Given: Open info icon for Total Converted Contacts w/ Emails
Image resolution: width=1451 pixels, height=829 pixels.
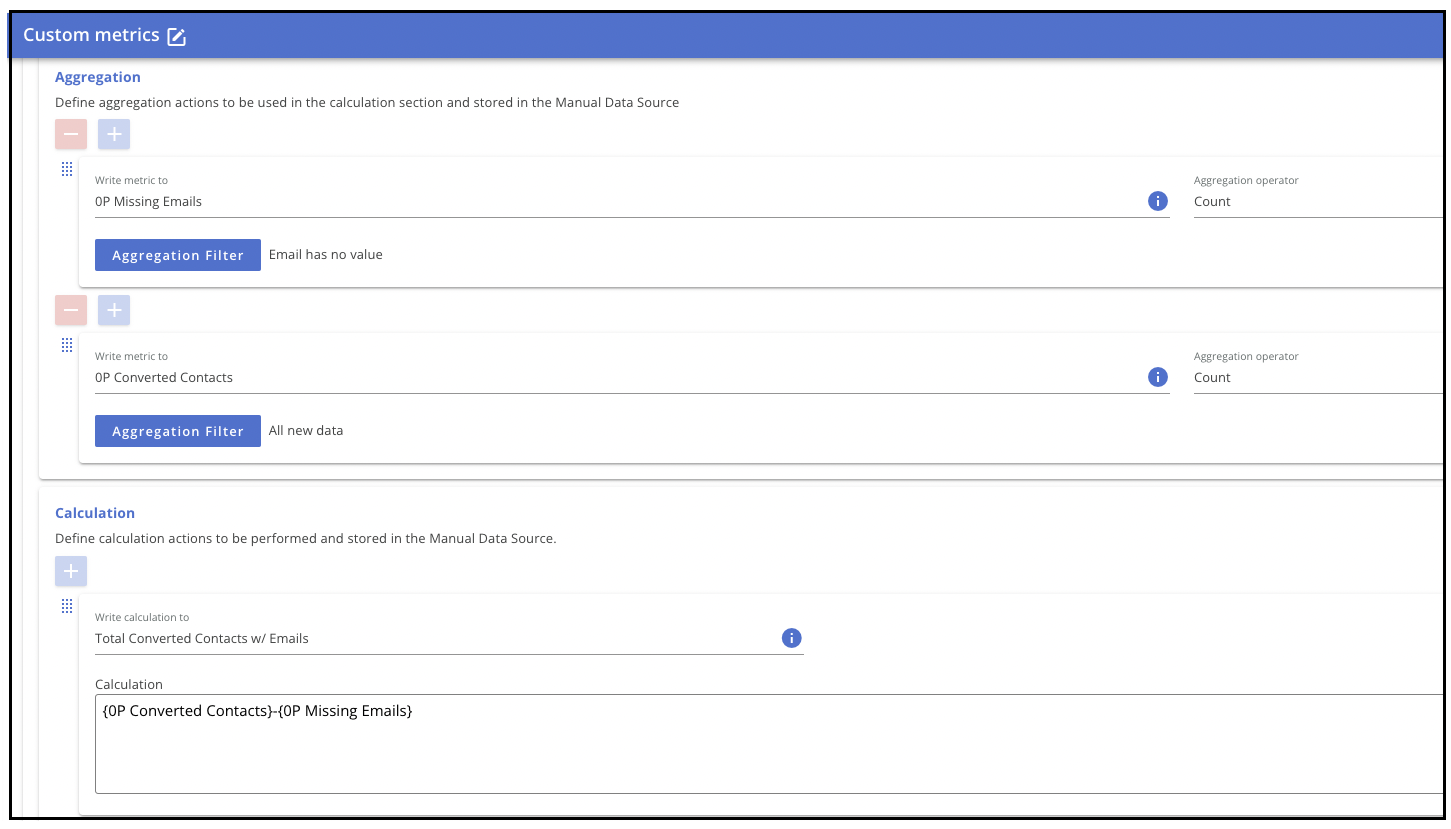Looking at the screenshot, I should coord(792,638).
